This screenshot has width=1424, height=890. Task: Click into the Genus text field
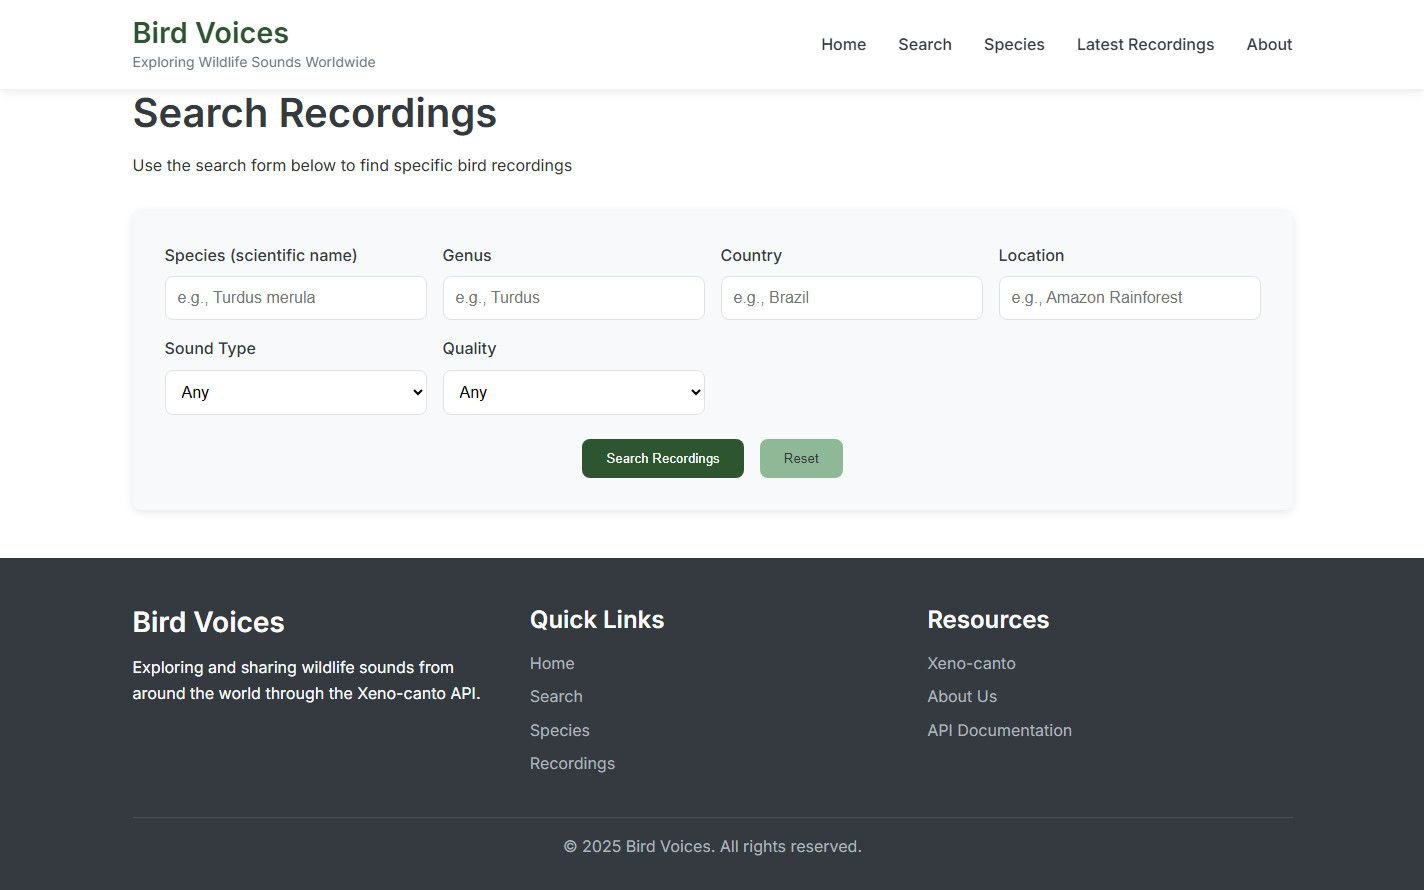tap(573, 298)
